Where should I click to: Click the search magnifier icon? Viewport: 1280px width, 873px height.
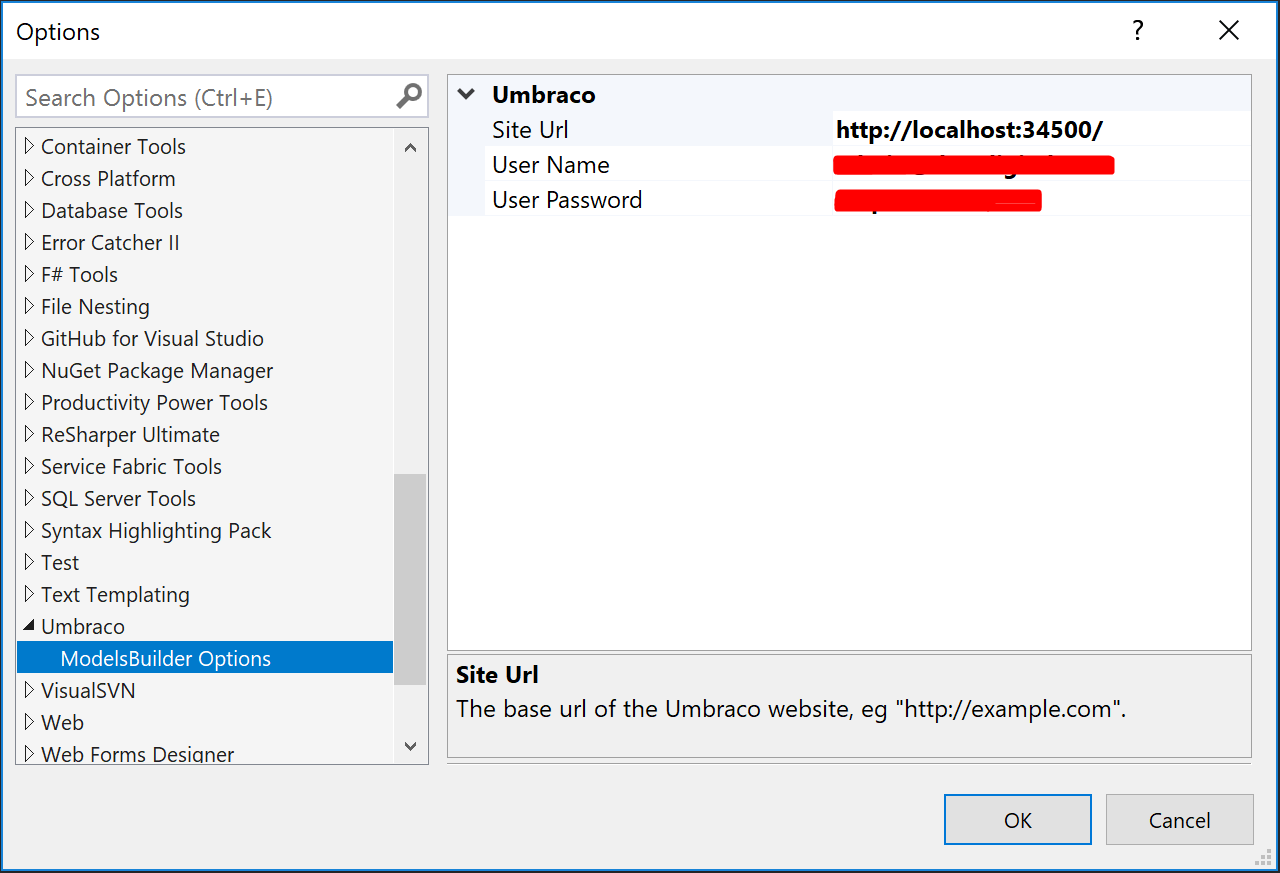(409, 96)
